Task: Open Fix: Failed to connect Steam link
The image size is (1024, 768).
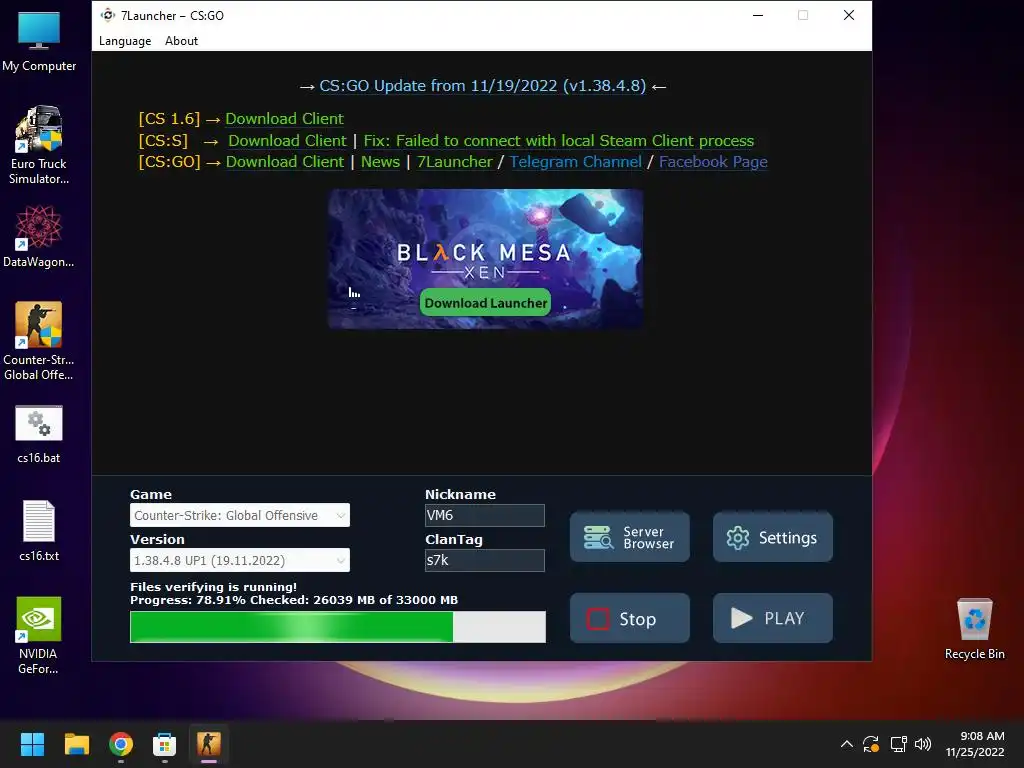Action: pyautogui.click(x=558, y=140)
